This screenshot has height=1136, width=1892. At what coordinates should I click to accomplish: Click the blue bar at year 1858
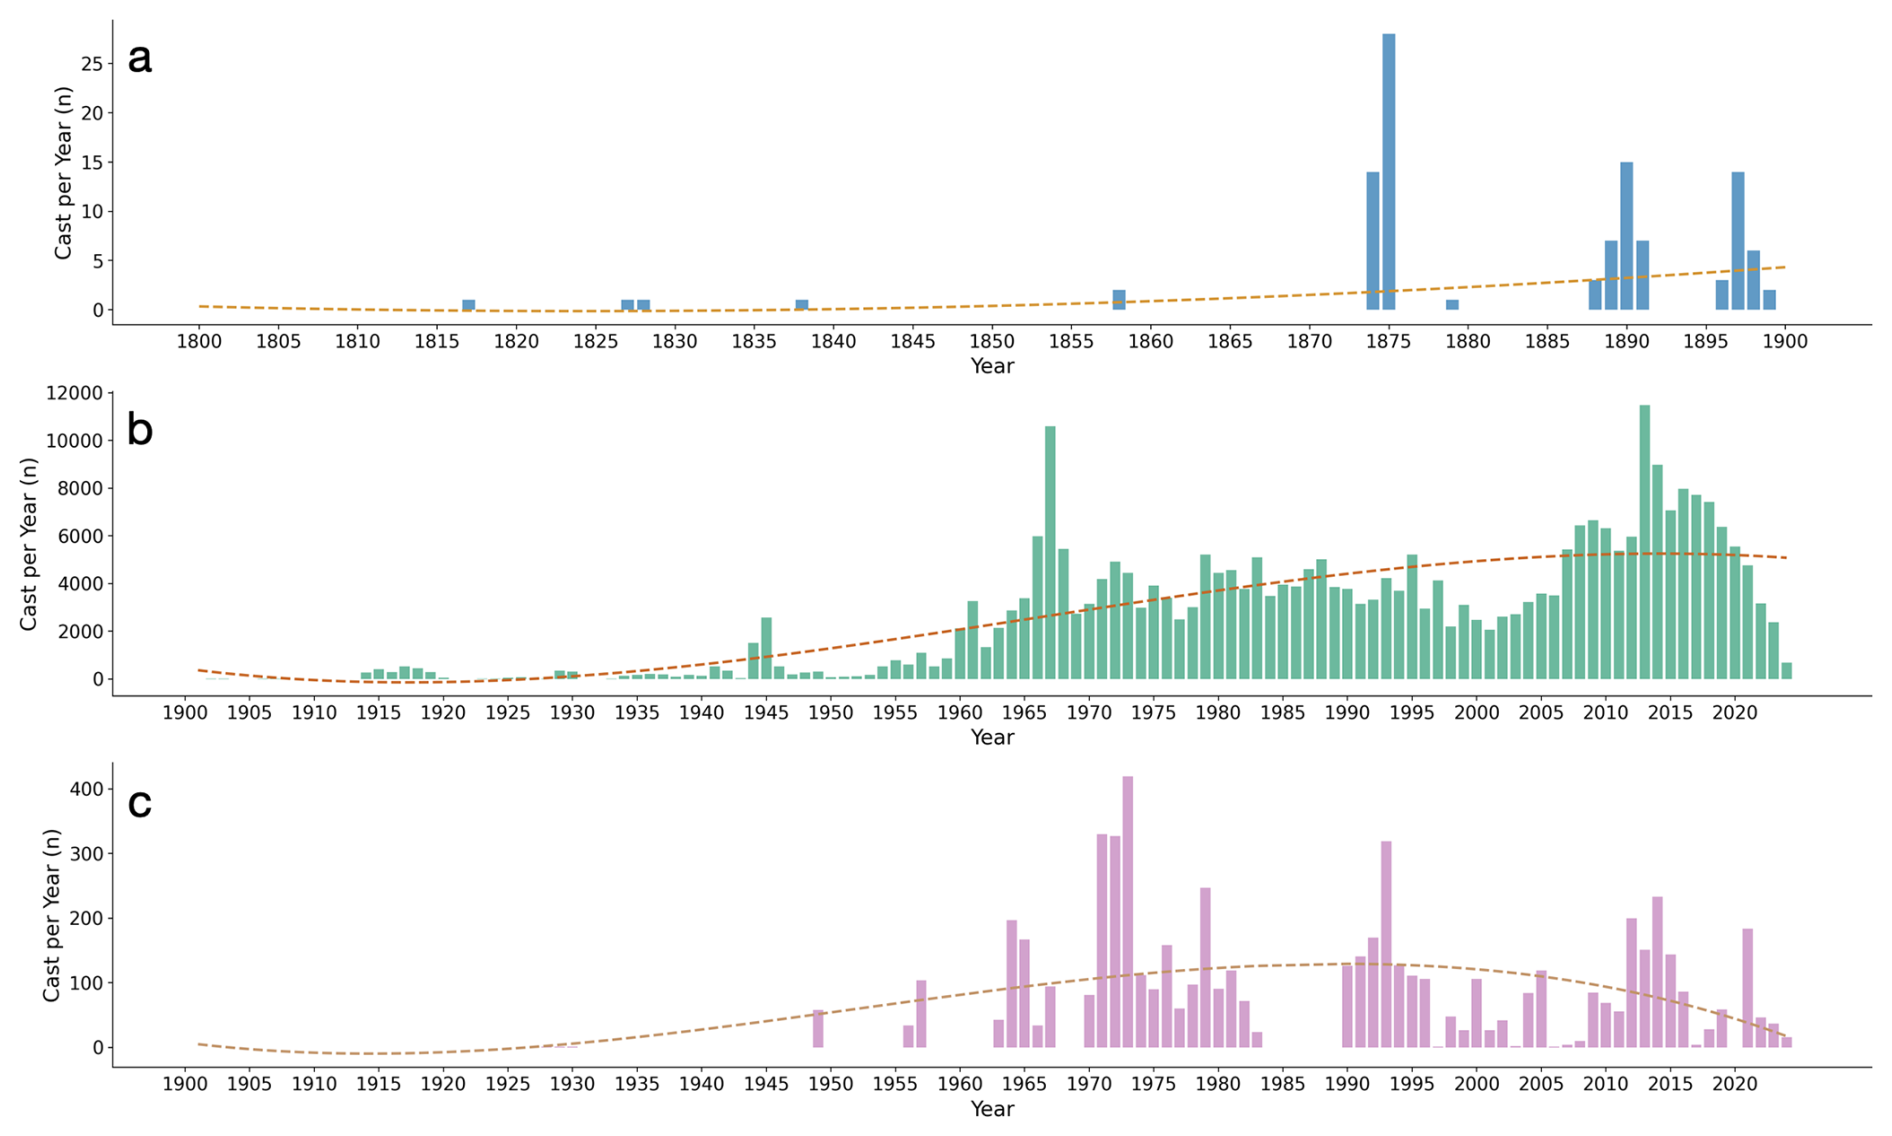[x=1119, y=300]
